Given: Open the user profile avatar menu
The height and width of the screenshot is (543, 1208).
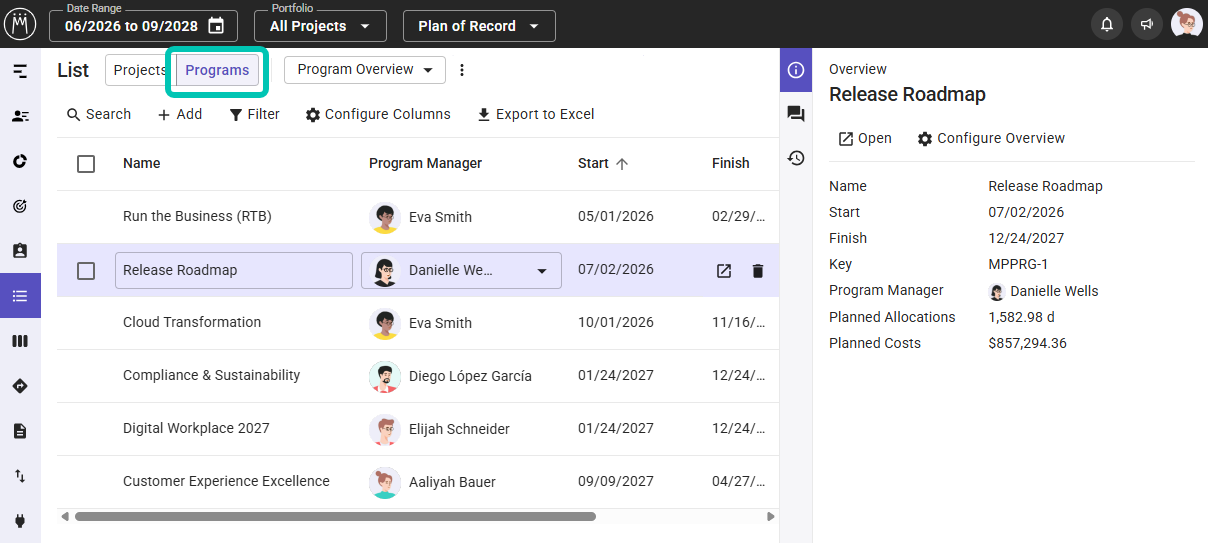Looking at the screenshot, I should pos(1187,24).
